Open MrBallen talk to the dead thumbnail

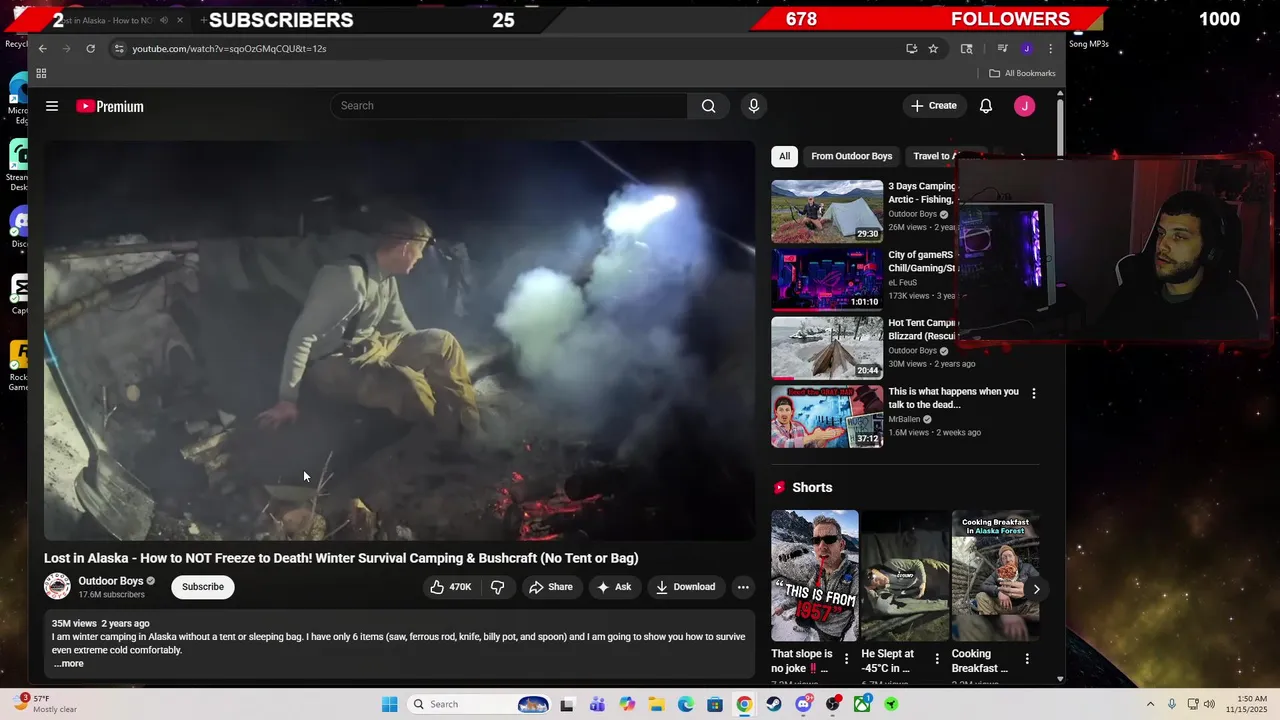click(x=827, y=416)
